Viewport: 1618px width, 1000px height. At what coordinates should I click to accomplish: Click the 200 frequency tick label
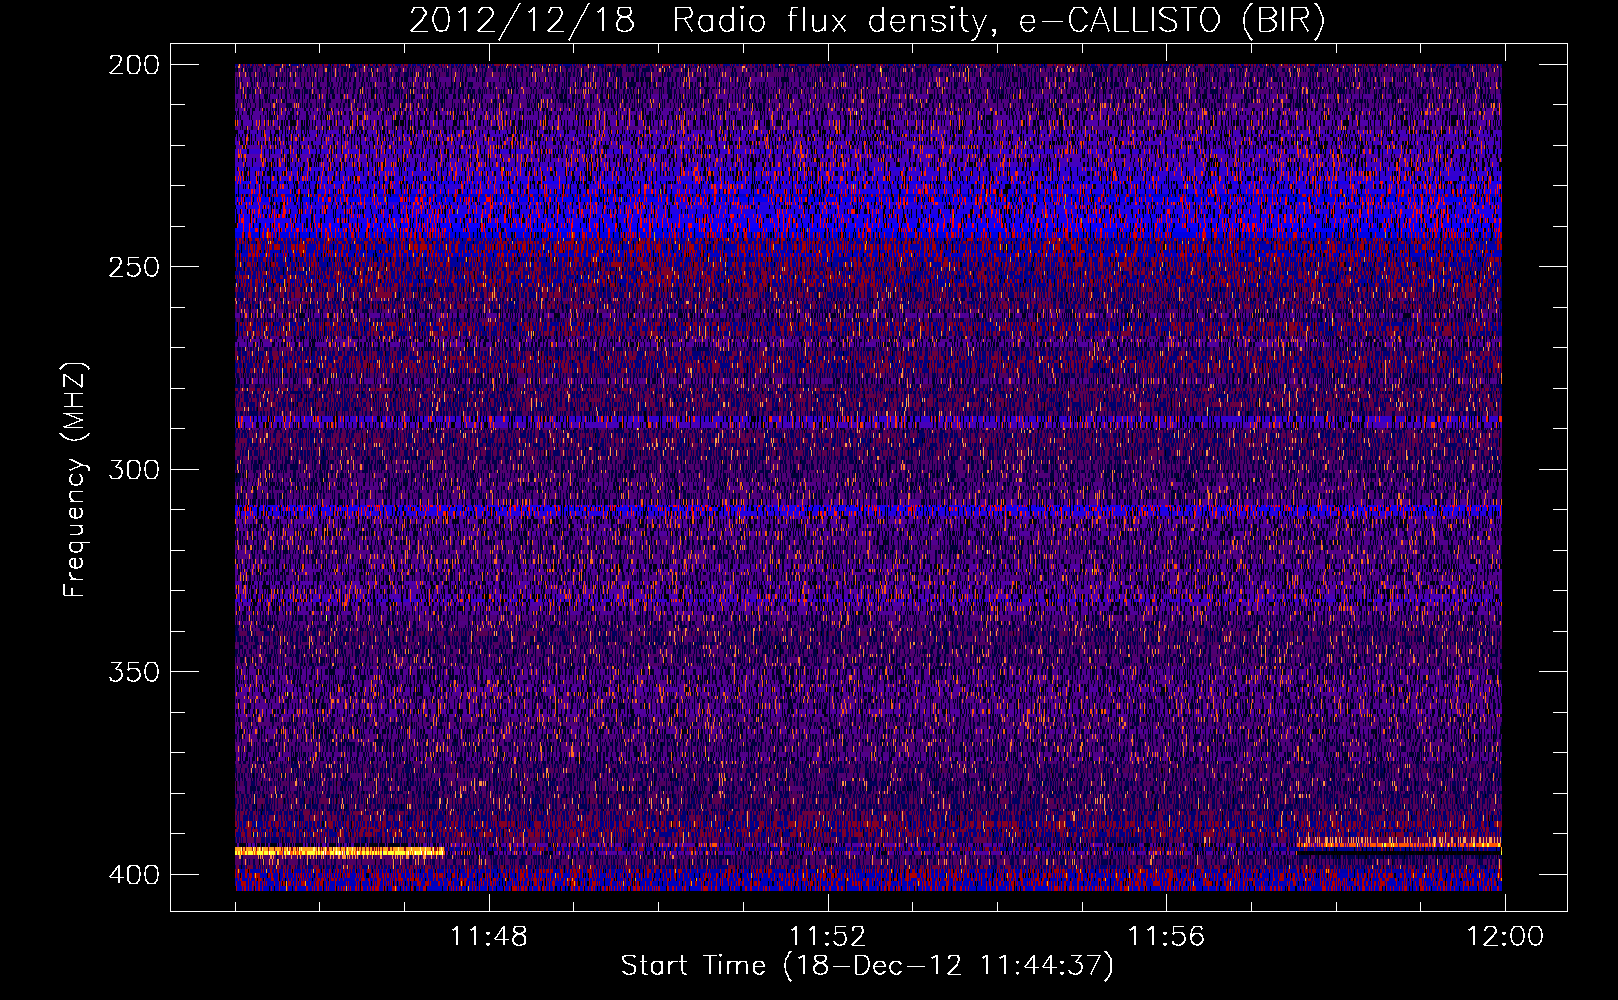(x=133, y=64)
